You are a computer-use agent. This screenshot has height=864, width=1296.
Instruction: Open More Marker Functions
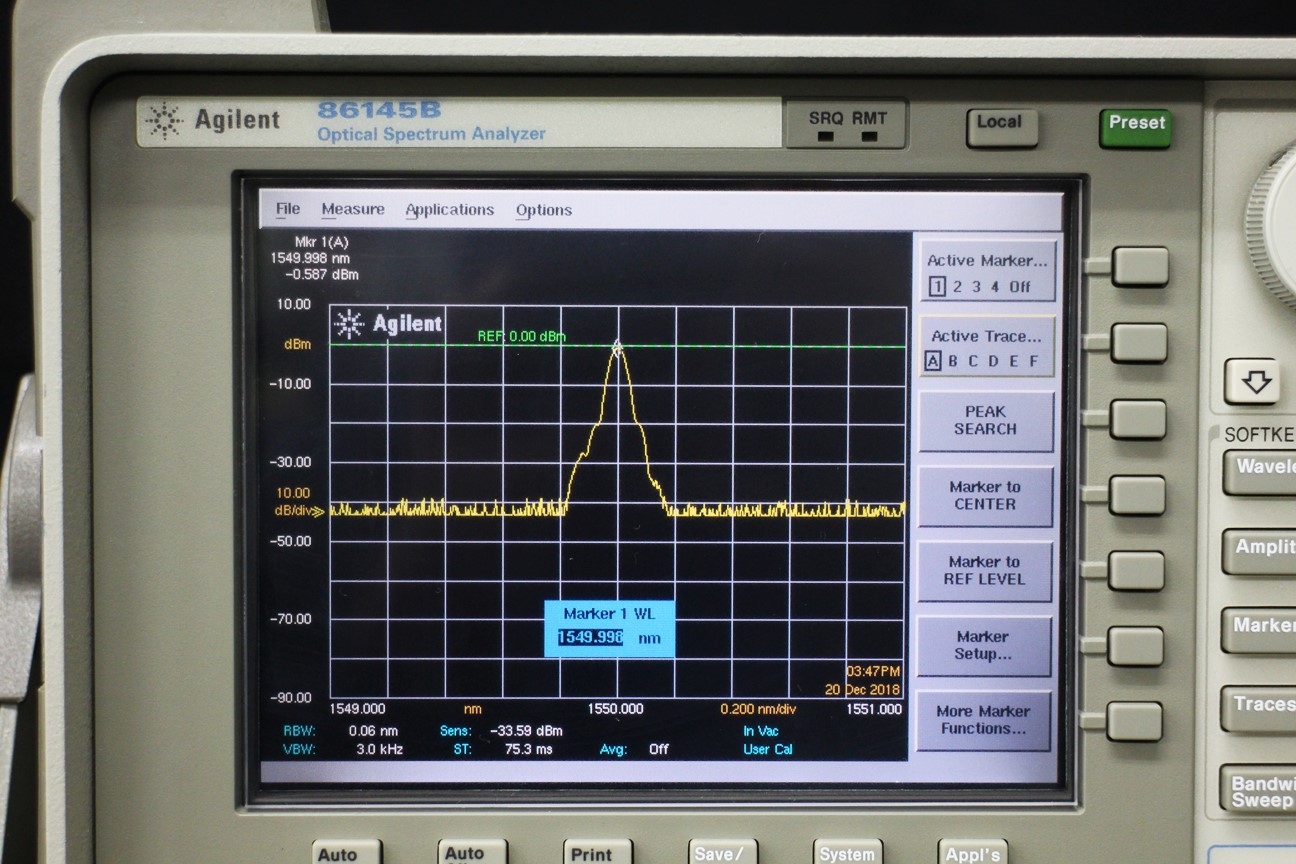[984, 720]
